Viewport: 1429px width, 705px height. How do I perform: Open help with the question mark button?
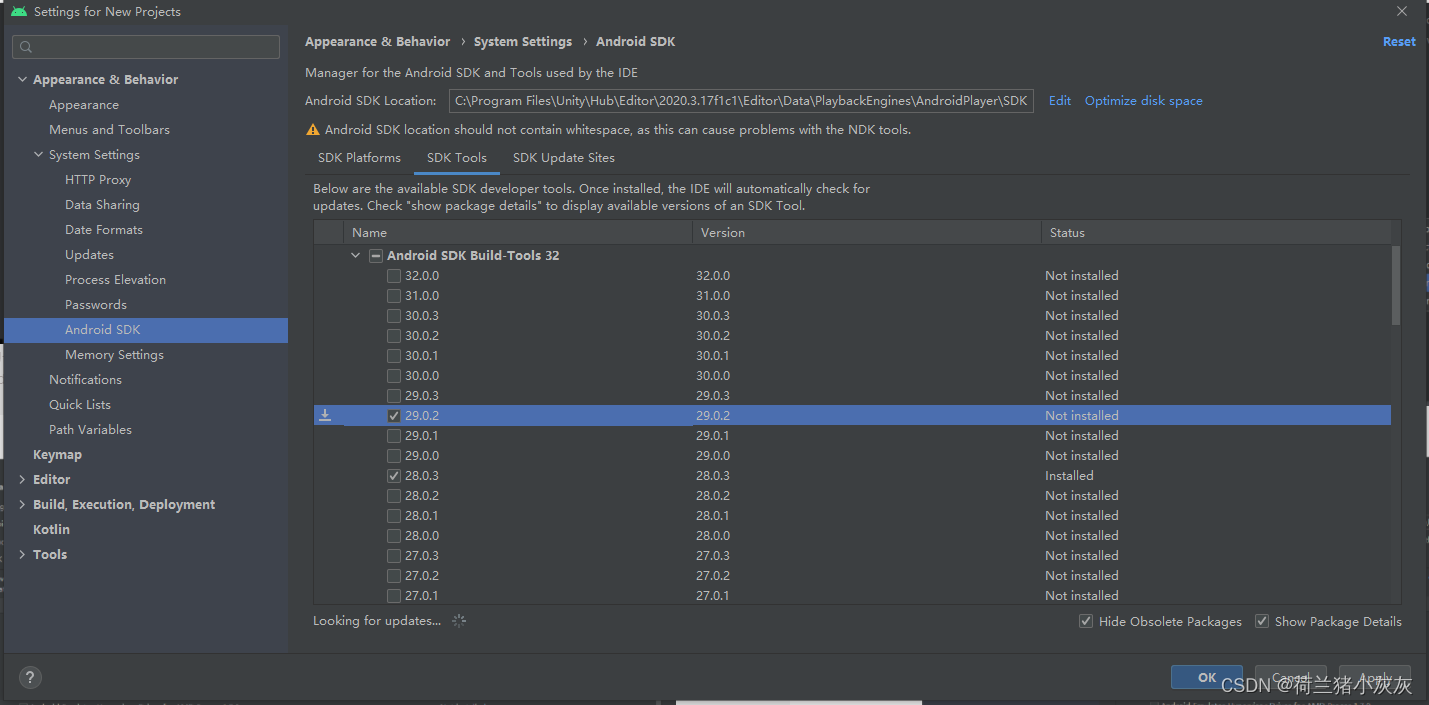[x=30, y=677]
